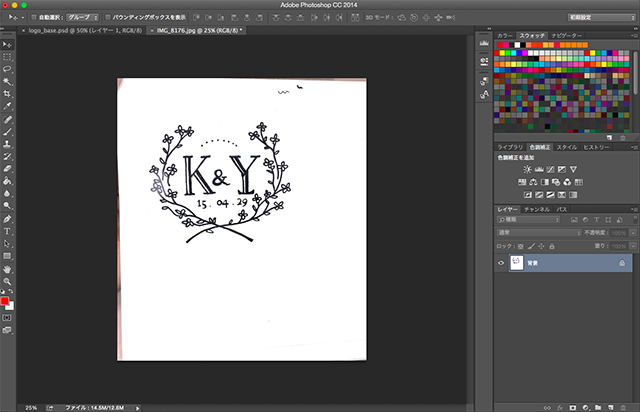Hide the 背景 layer eye icon
Viewport: 640px width, 412px height.
coord(501,263)
